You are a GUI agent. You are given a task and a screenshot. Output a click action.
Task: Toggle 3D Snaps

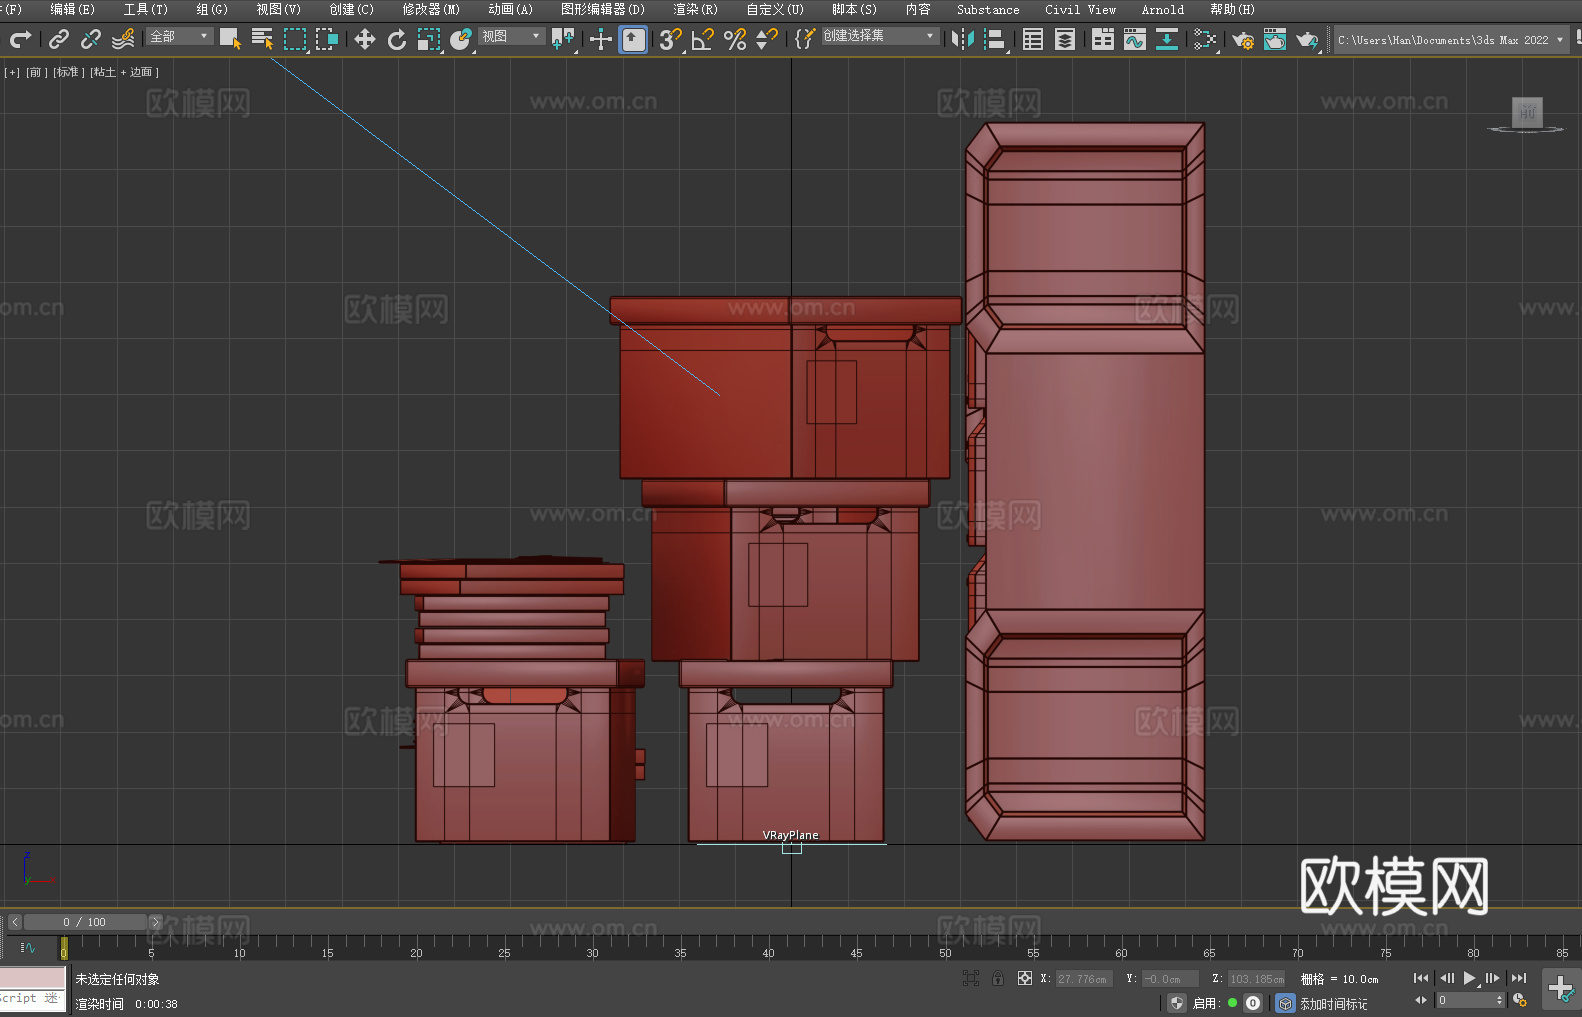pyautogui.click(x=671, y=39)
